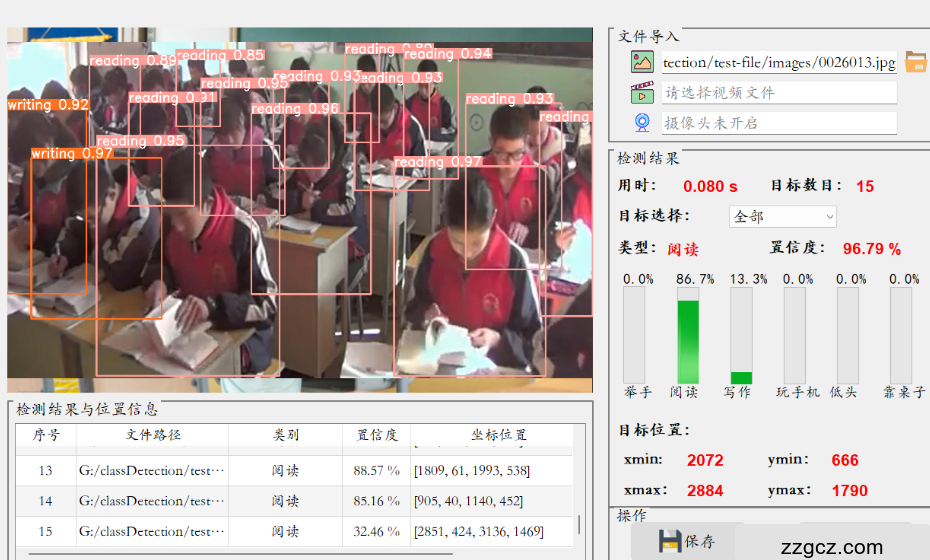Viewport: 930px width, 560px height.
Task: Click the 文件路径 column header
Action: pos(152,435)
